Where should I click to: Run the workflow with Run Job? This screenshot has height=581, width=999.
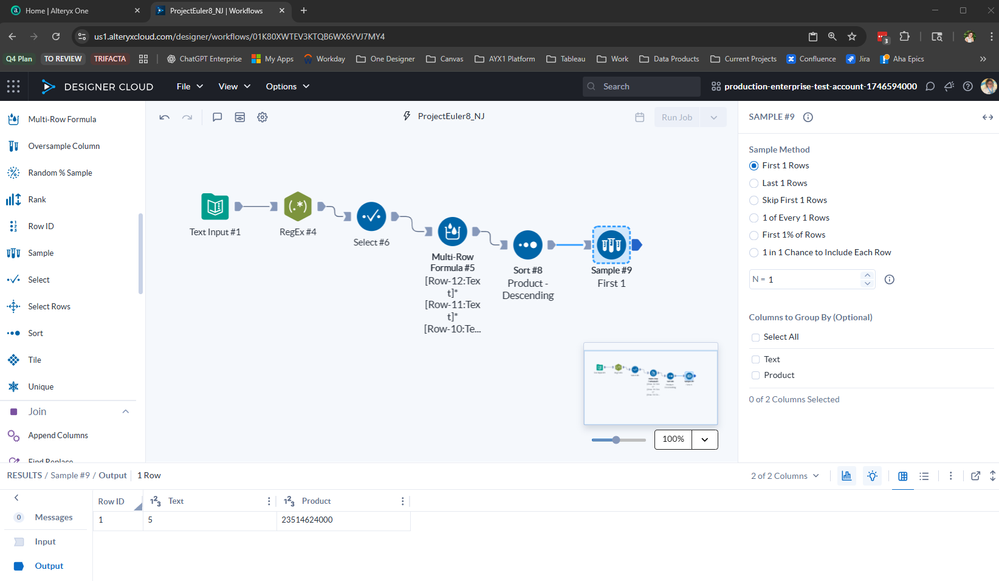point(677,117)
